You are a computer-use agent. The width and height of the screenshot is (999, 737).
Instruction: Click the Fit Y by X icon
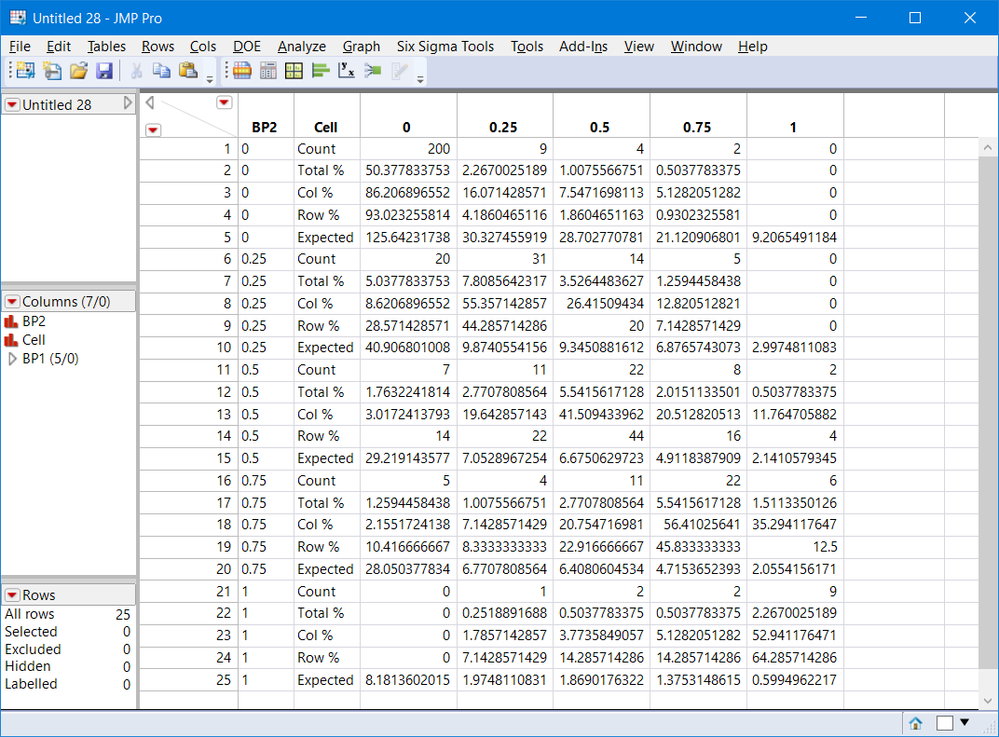[346, 71]
